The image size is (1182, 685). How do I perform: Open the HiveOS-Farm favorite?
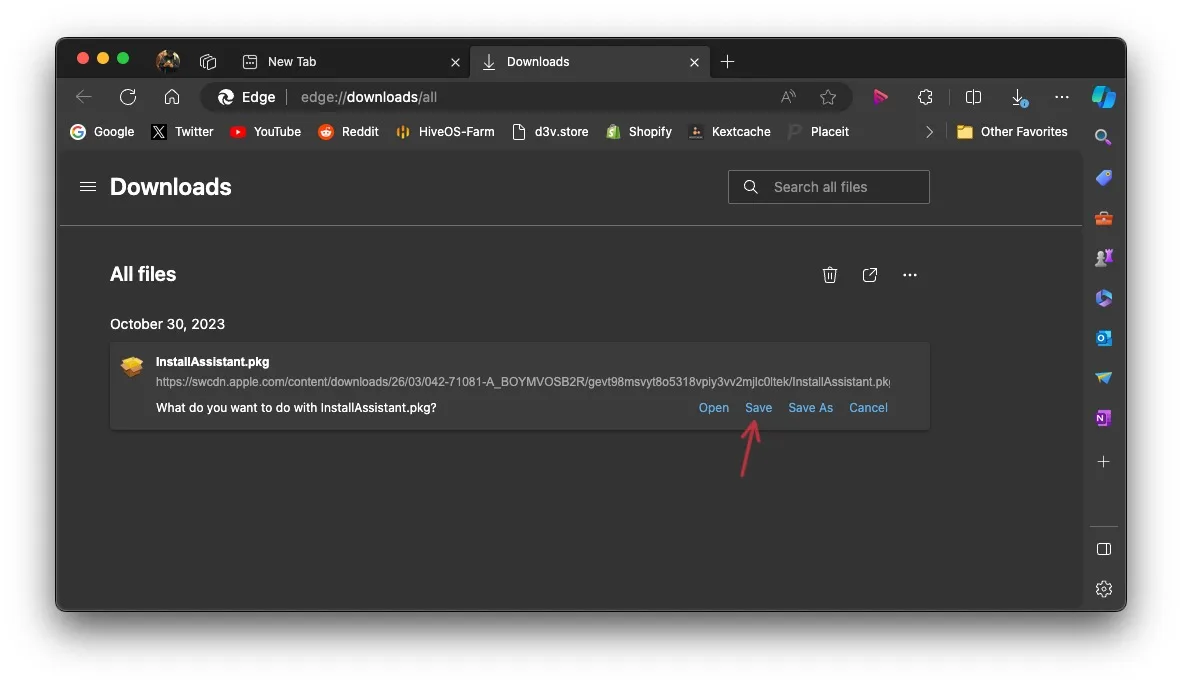(446, 132)
